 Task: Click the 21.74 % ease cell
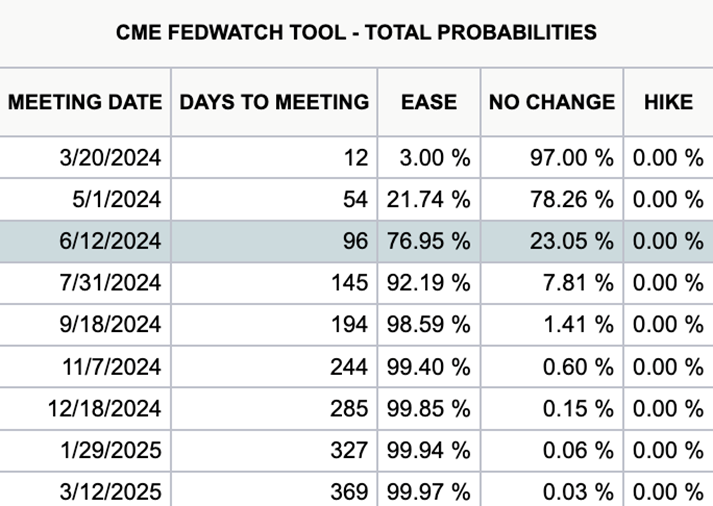click(x=429, y=200)
